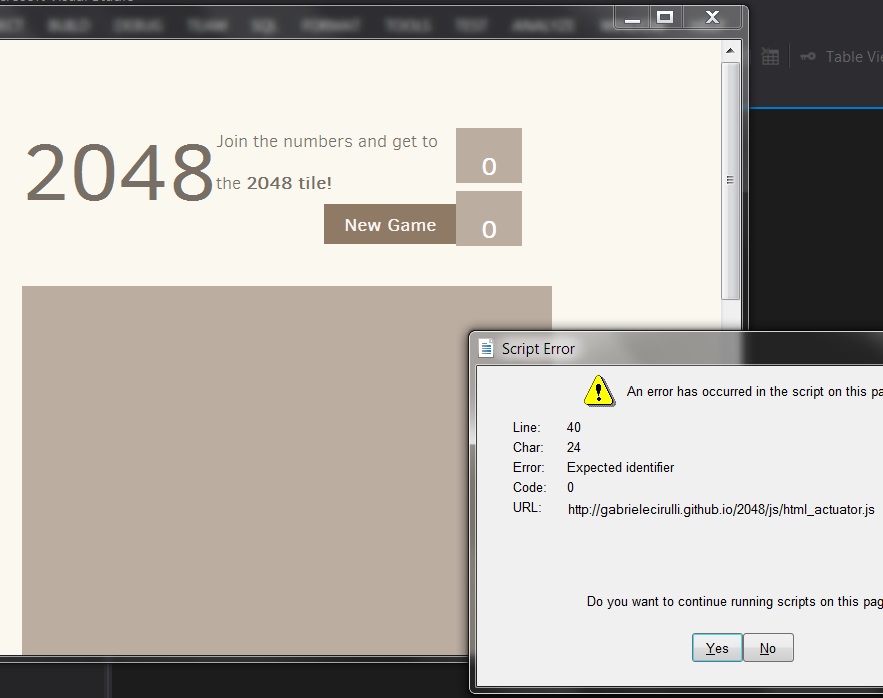Viewport: 883px width, 698px height.
Task: Close the 2048 game window
Action: 712,18
